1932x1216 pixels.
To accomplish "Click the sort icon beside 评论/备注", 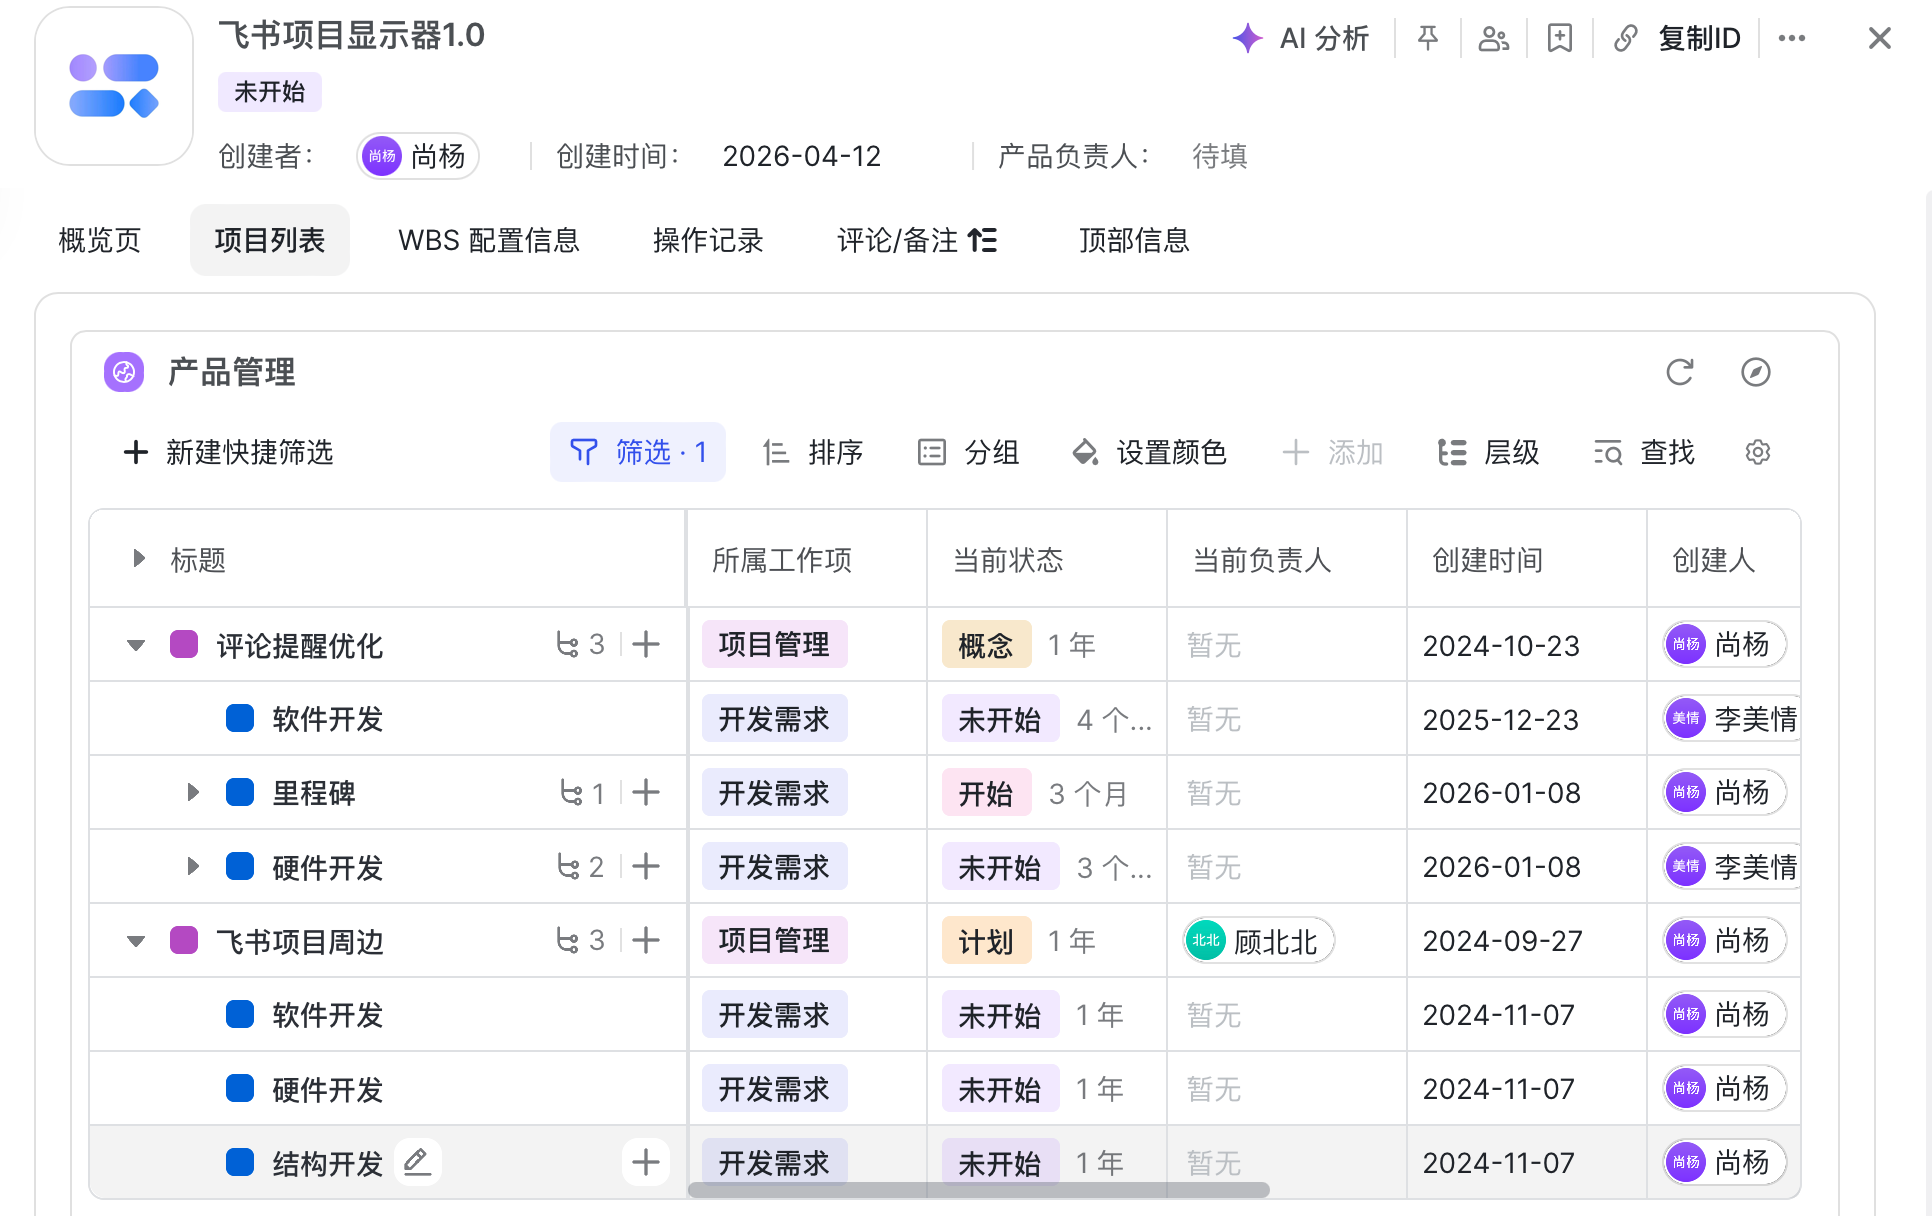I will [x=982, y=240].
